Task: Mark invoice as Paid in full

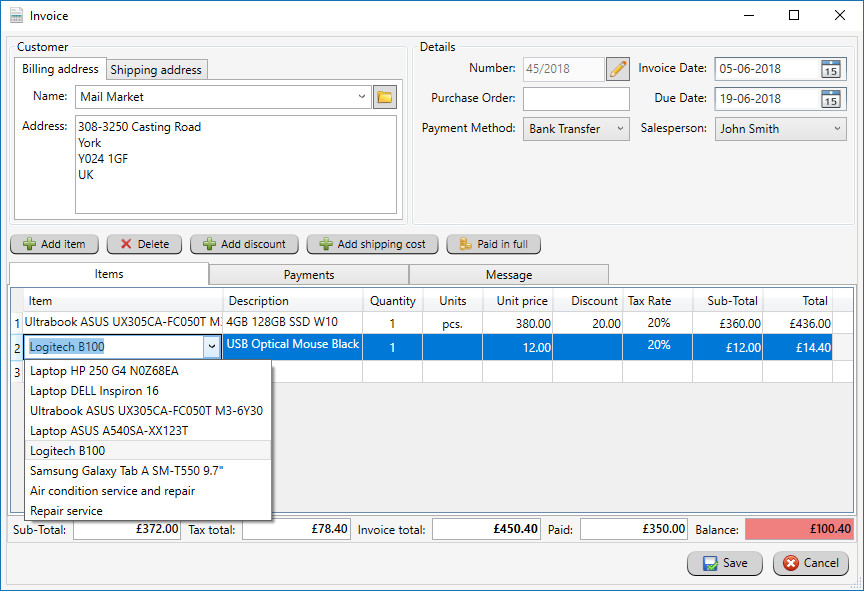Action: [494, 244]
